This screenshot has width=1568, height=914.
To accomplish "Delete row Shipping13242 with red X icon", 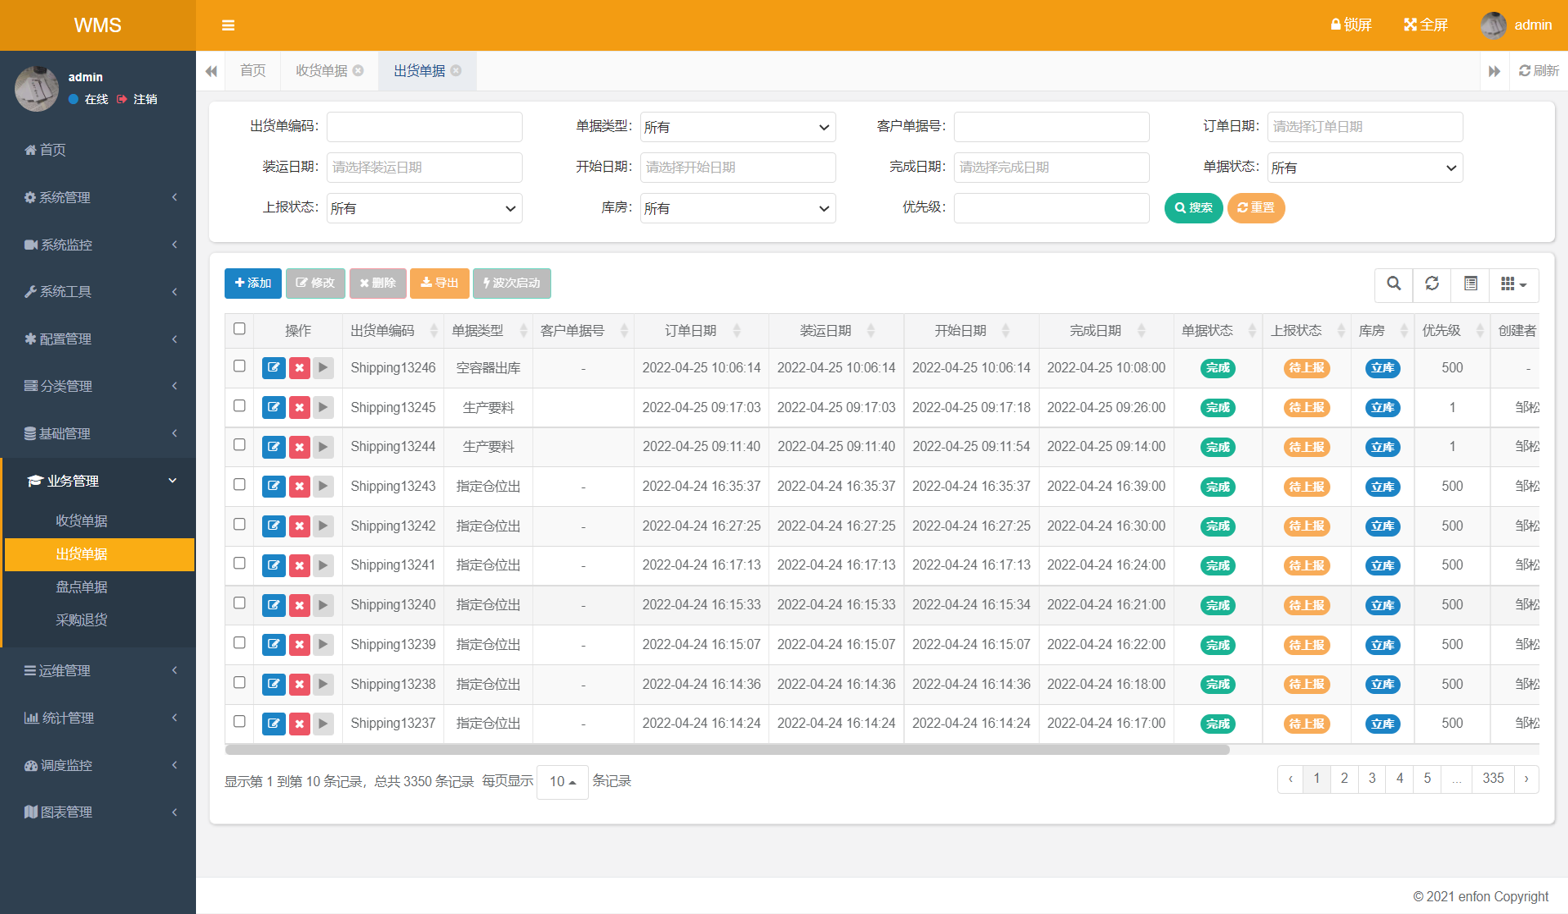I will tap(299, 526).
